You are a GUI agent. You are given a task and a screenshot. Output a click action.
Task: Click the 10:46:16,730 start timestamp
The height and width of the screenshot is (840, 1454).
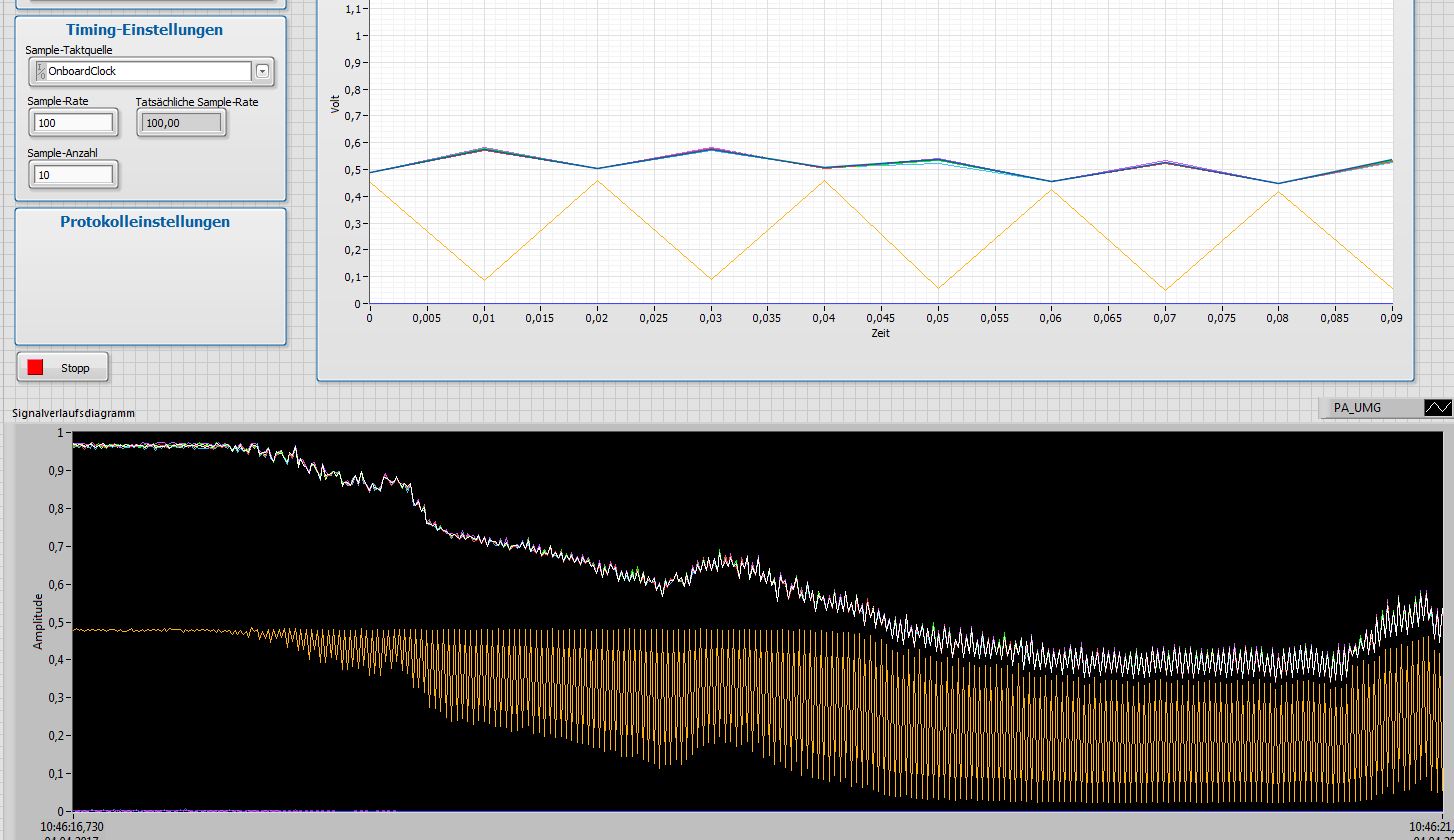(72, 827)
